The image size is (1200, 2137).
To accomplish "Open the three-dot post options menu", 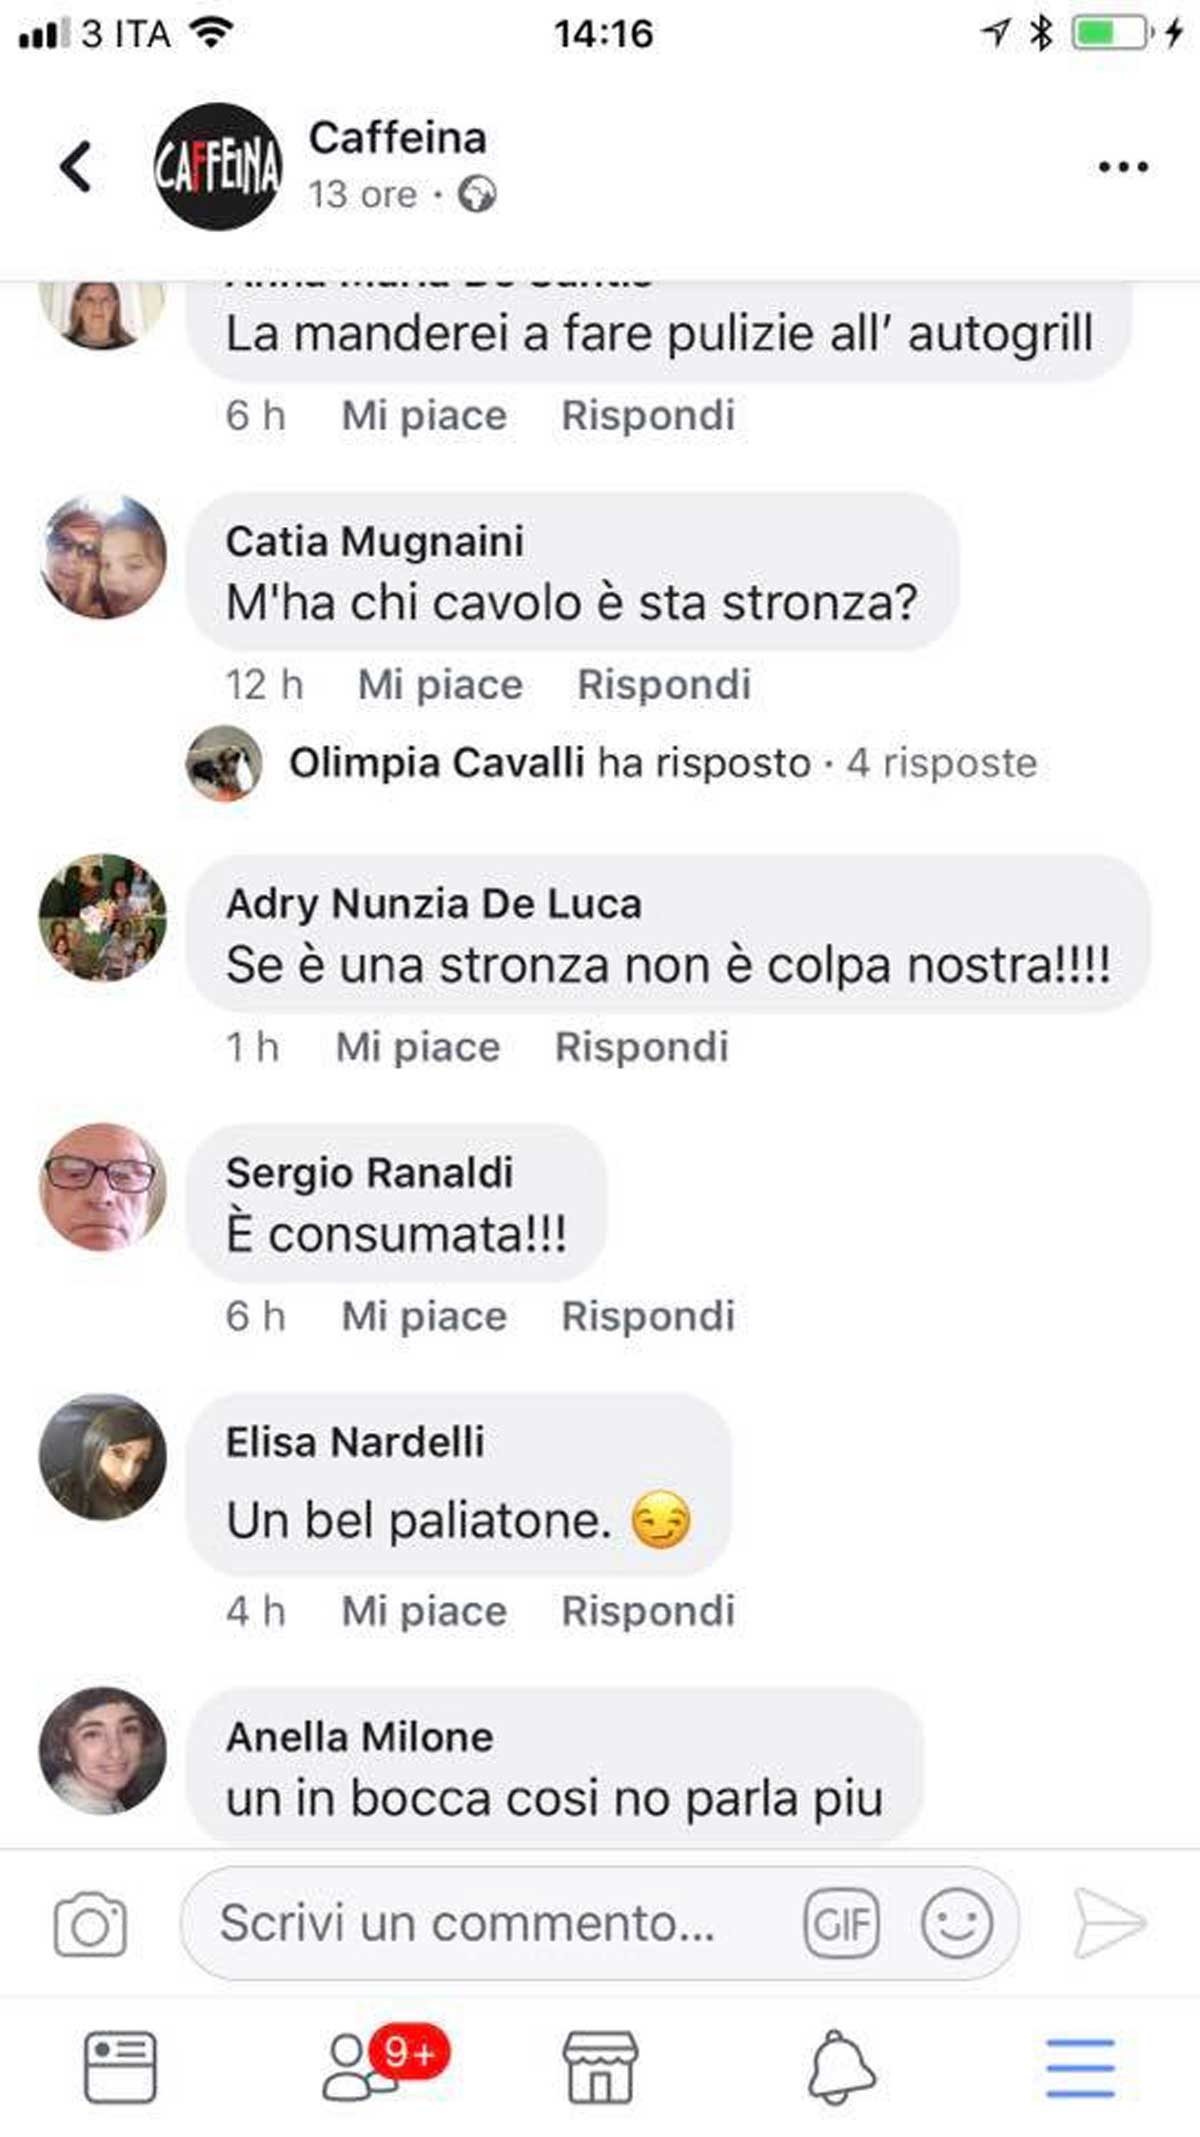I will click(1123, 167).
